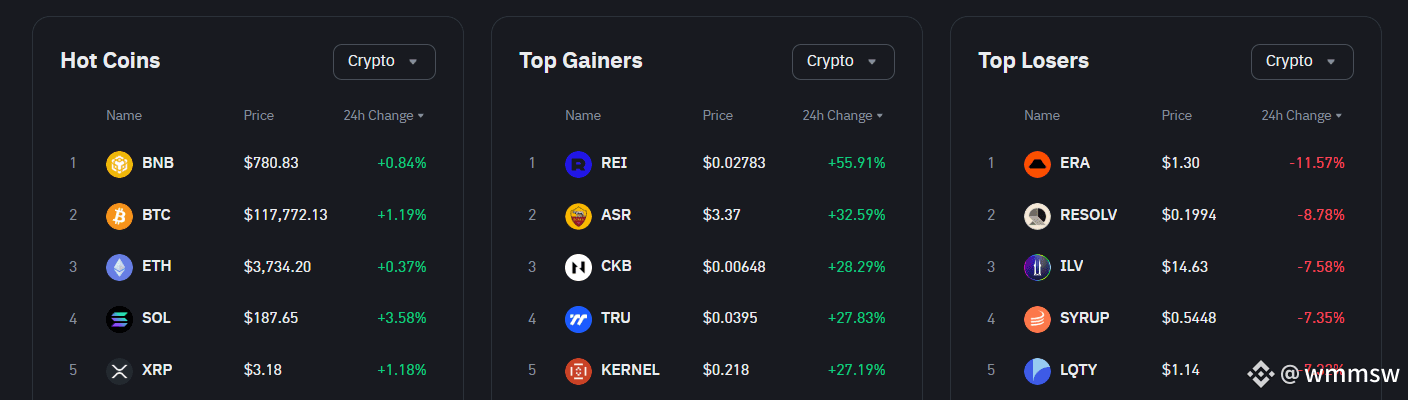1408x400 pixels.
Task: Click the ERA coin icon
Action: (1037, 163)
